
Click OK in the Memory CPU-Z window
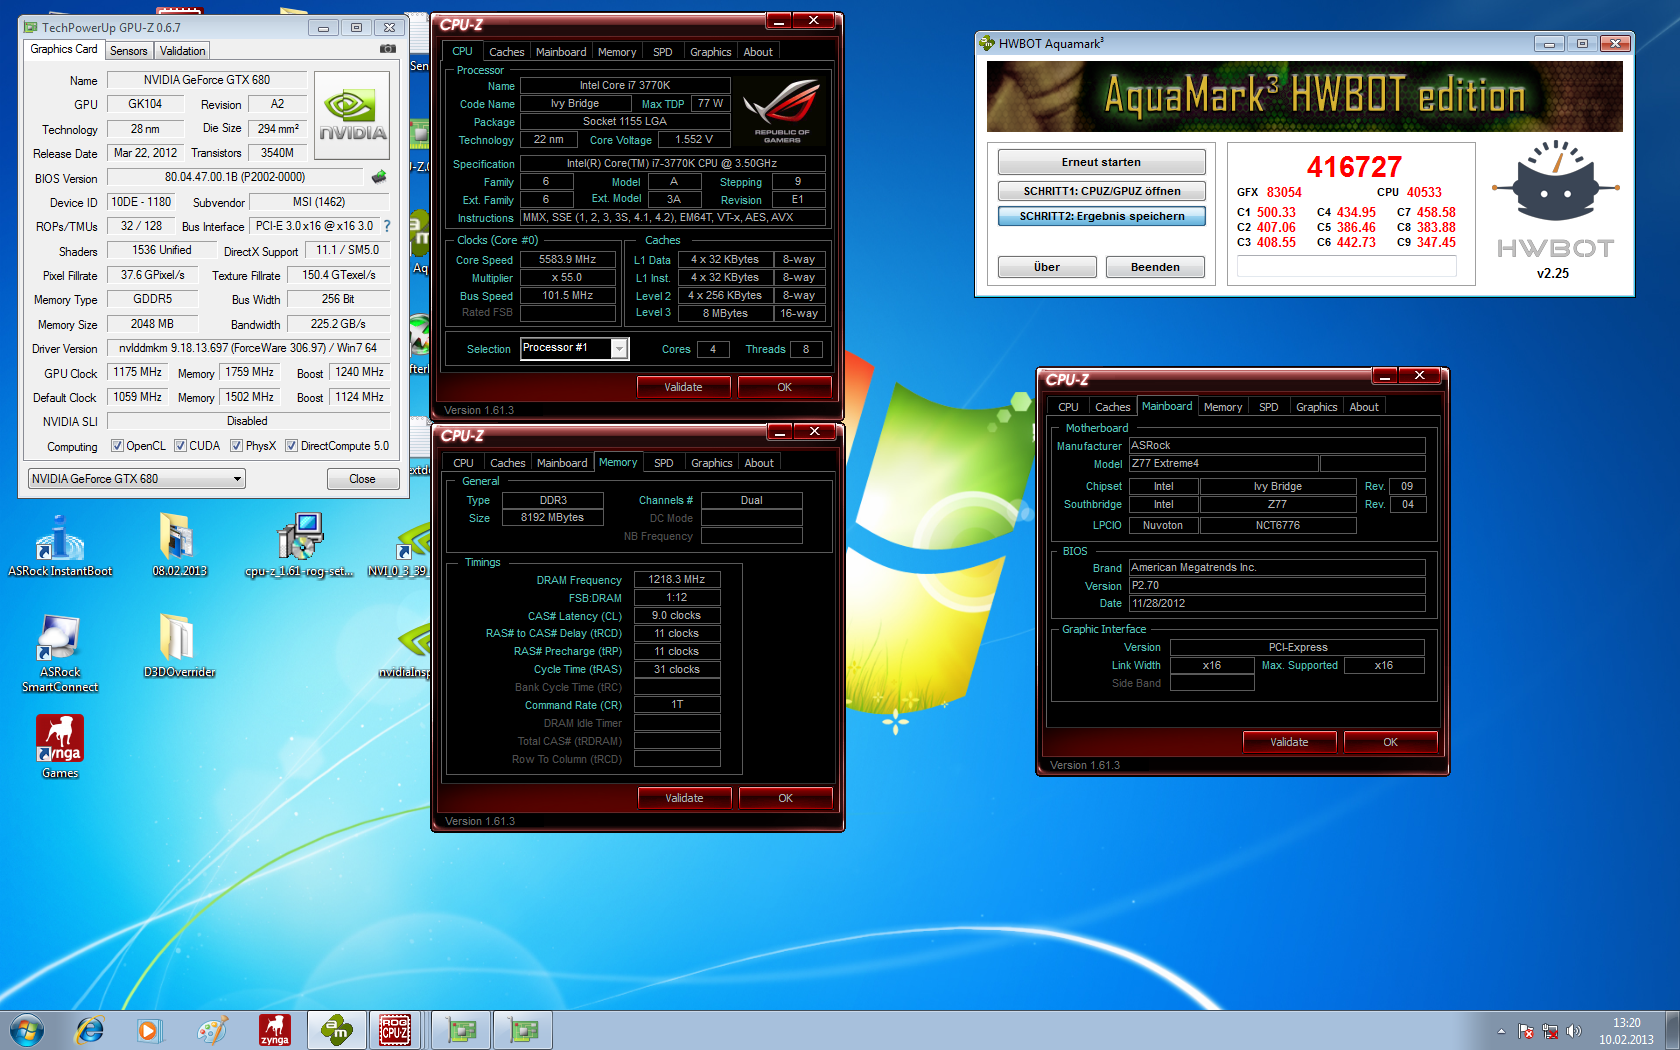pos(785,798)
